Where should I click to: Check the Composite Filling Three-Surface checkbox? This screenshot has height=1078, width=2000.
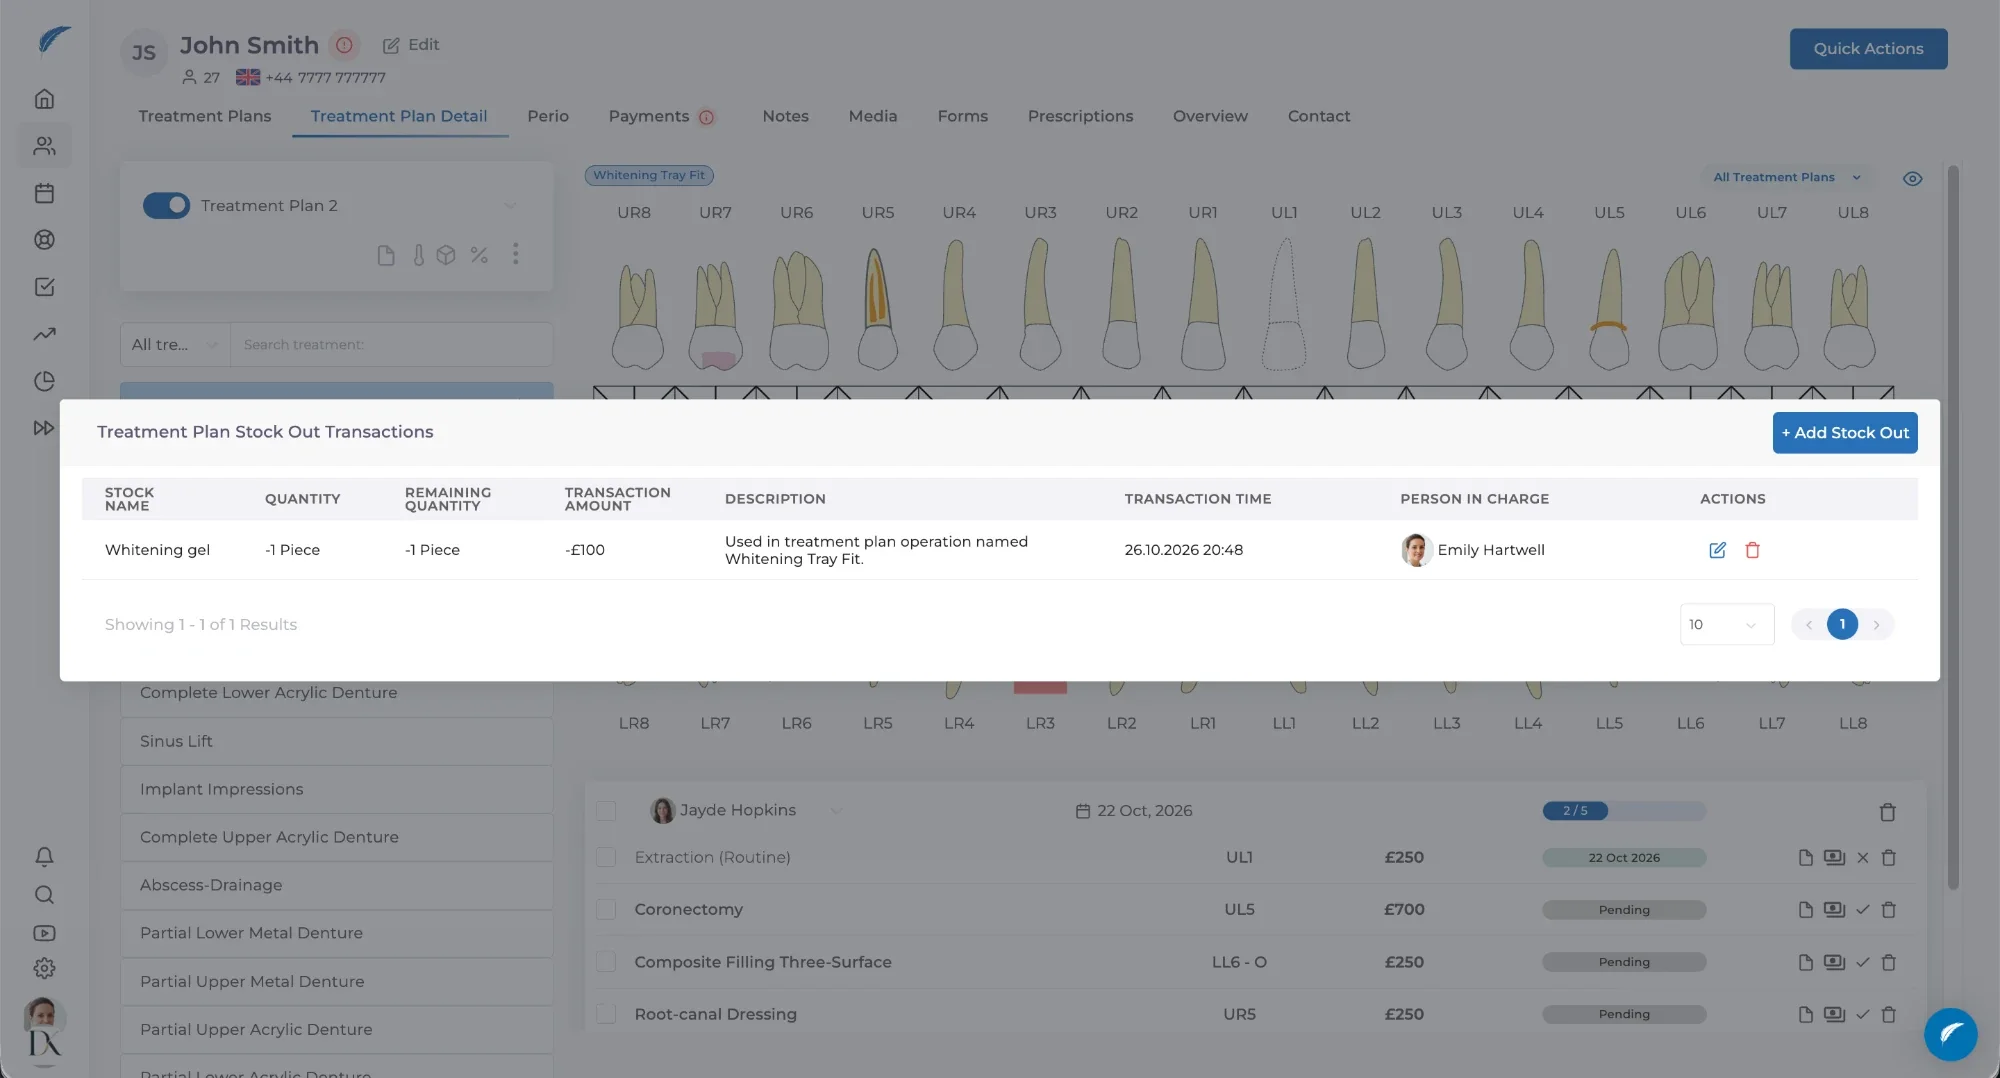click(606, 962)
